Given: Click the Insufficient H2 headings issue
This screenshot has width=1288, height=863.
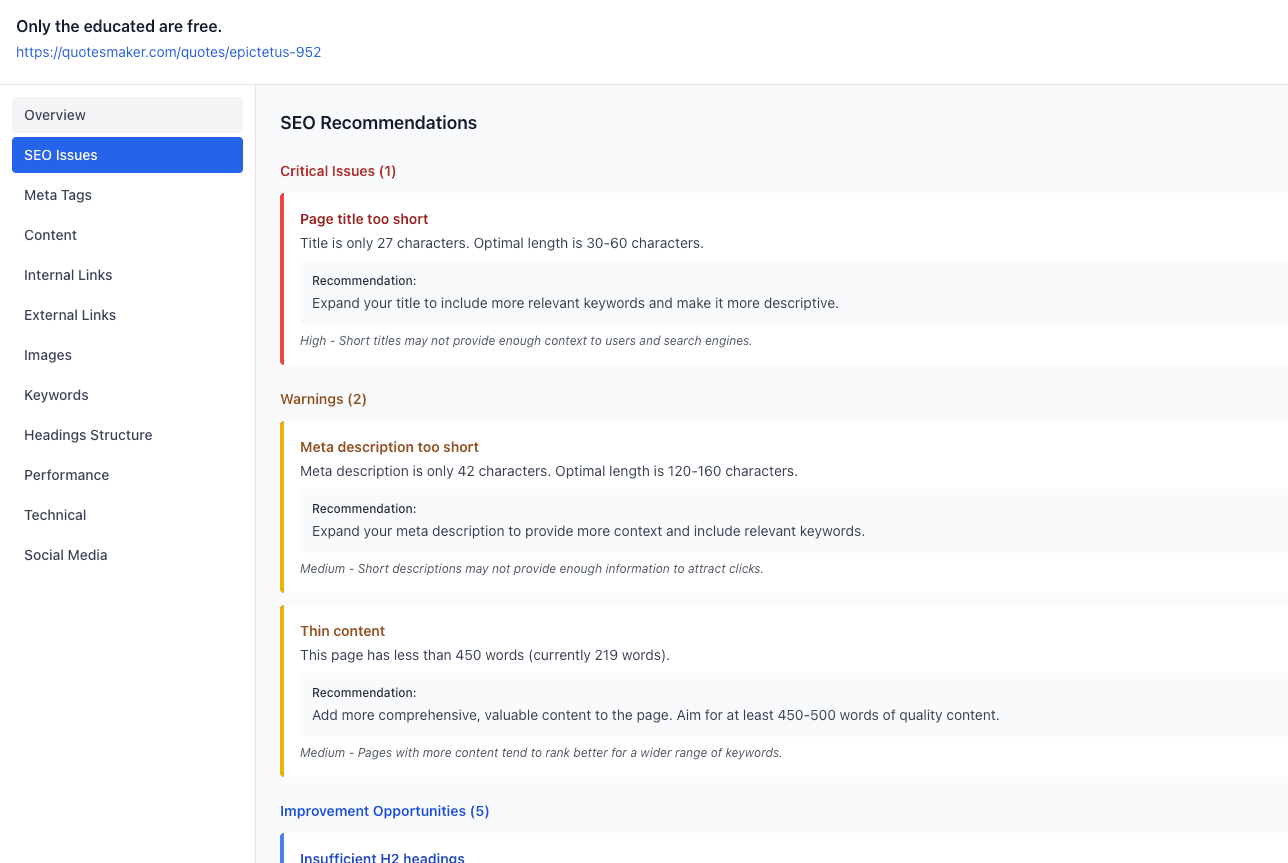Looking at the screenshot, I should click(382, 857).
